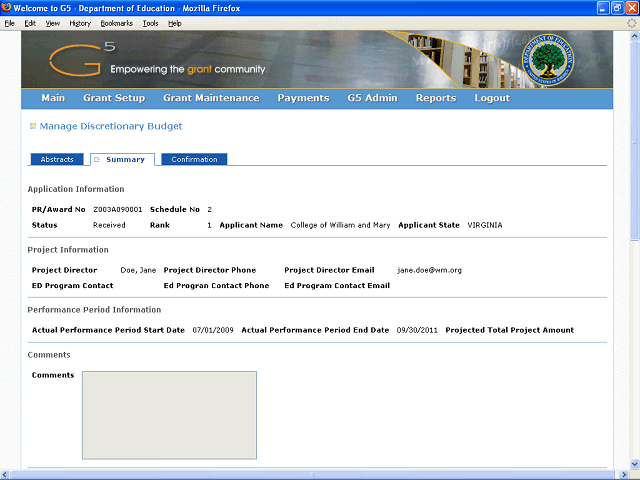Switch to the Abstracts tab
The width and height of the screenshot is (640, 480).
(x=57, y=159)
